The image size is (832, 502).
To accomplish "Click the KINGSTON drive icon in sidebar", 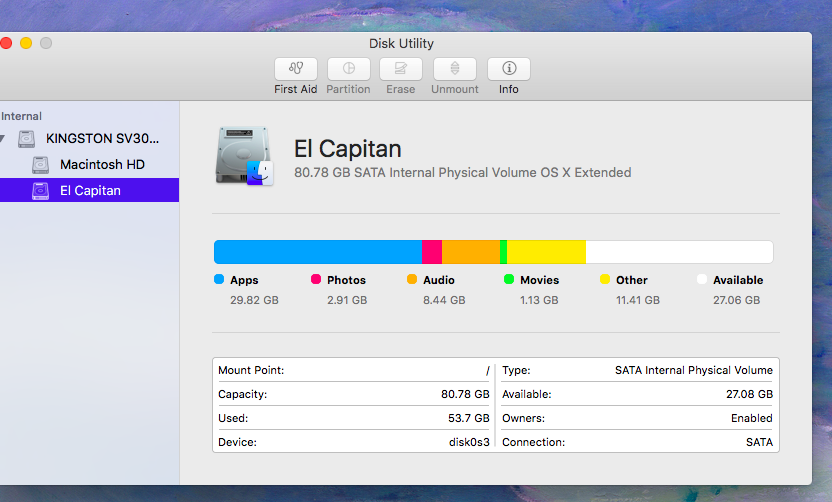I will [x=27, y=139].
